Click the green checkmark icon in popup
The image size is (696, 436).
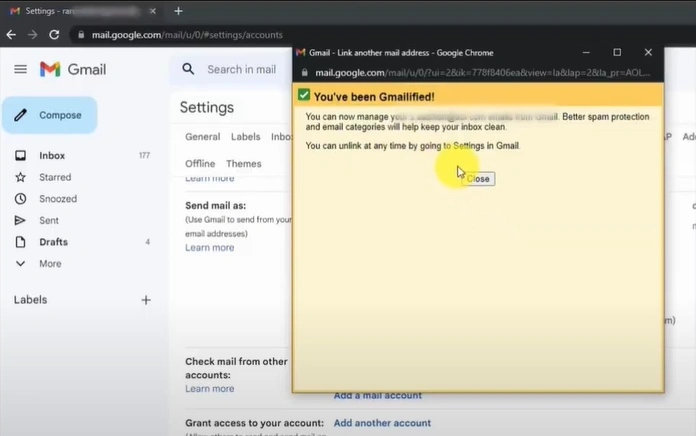click(304, 95)
